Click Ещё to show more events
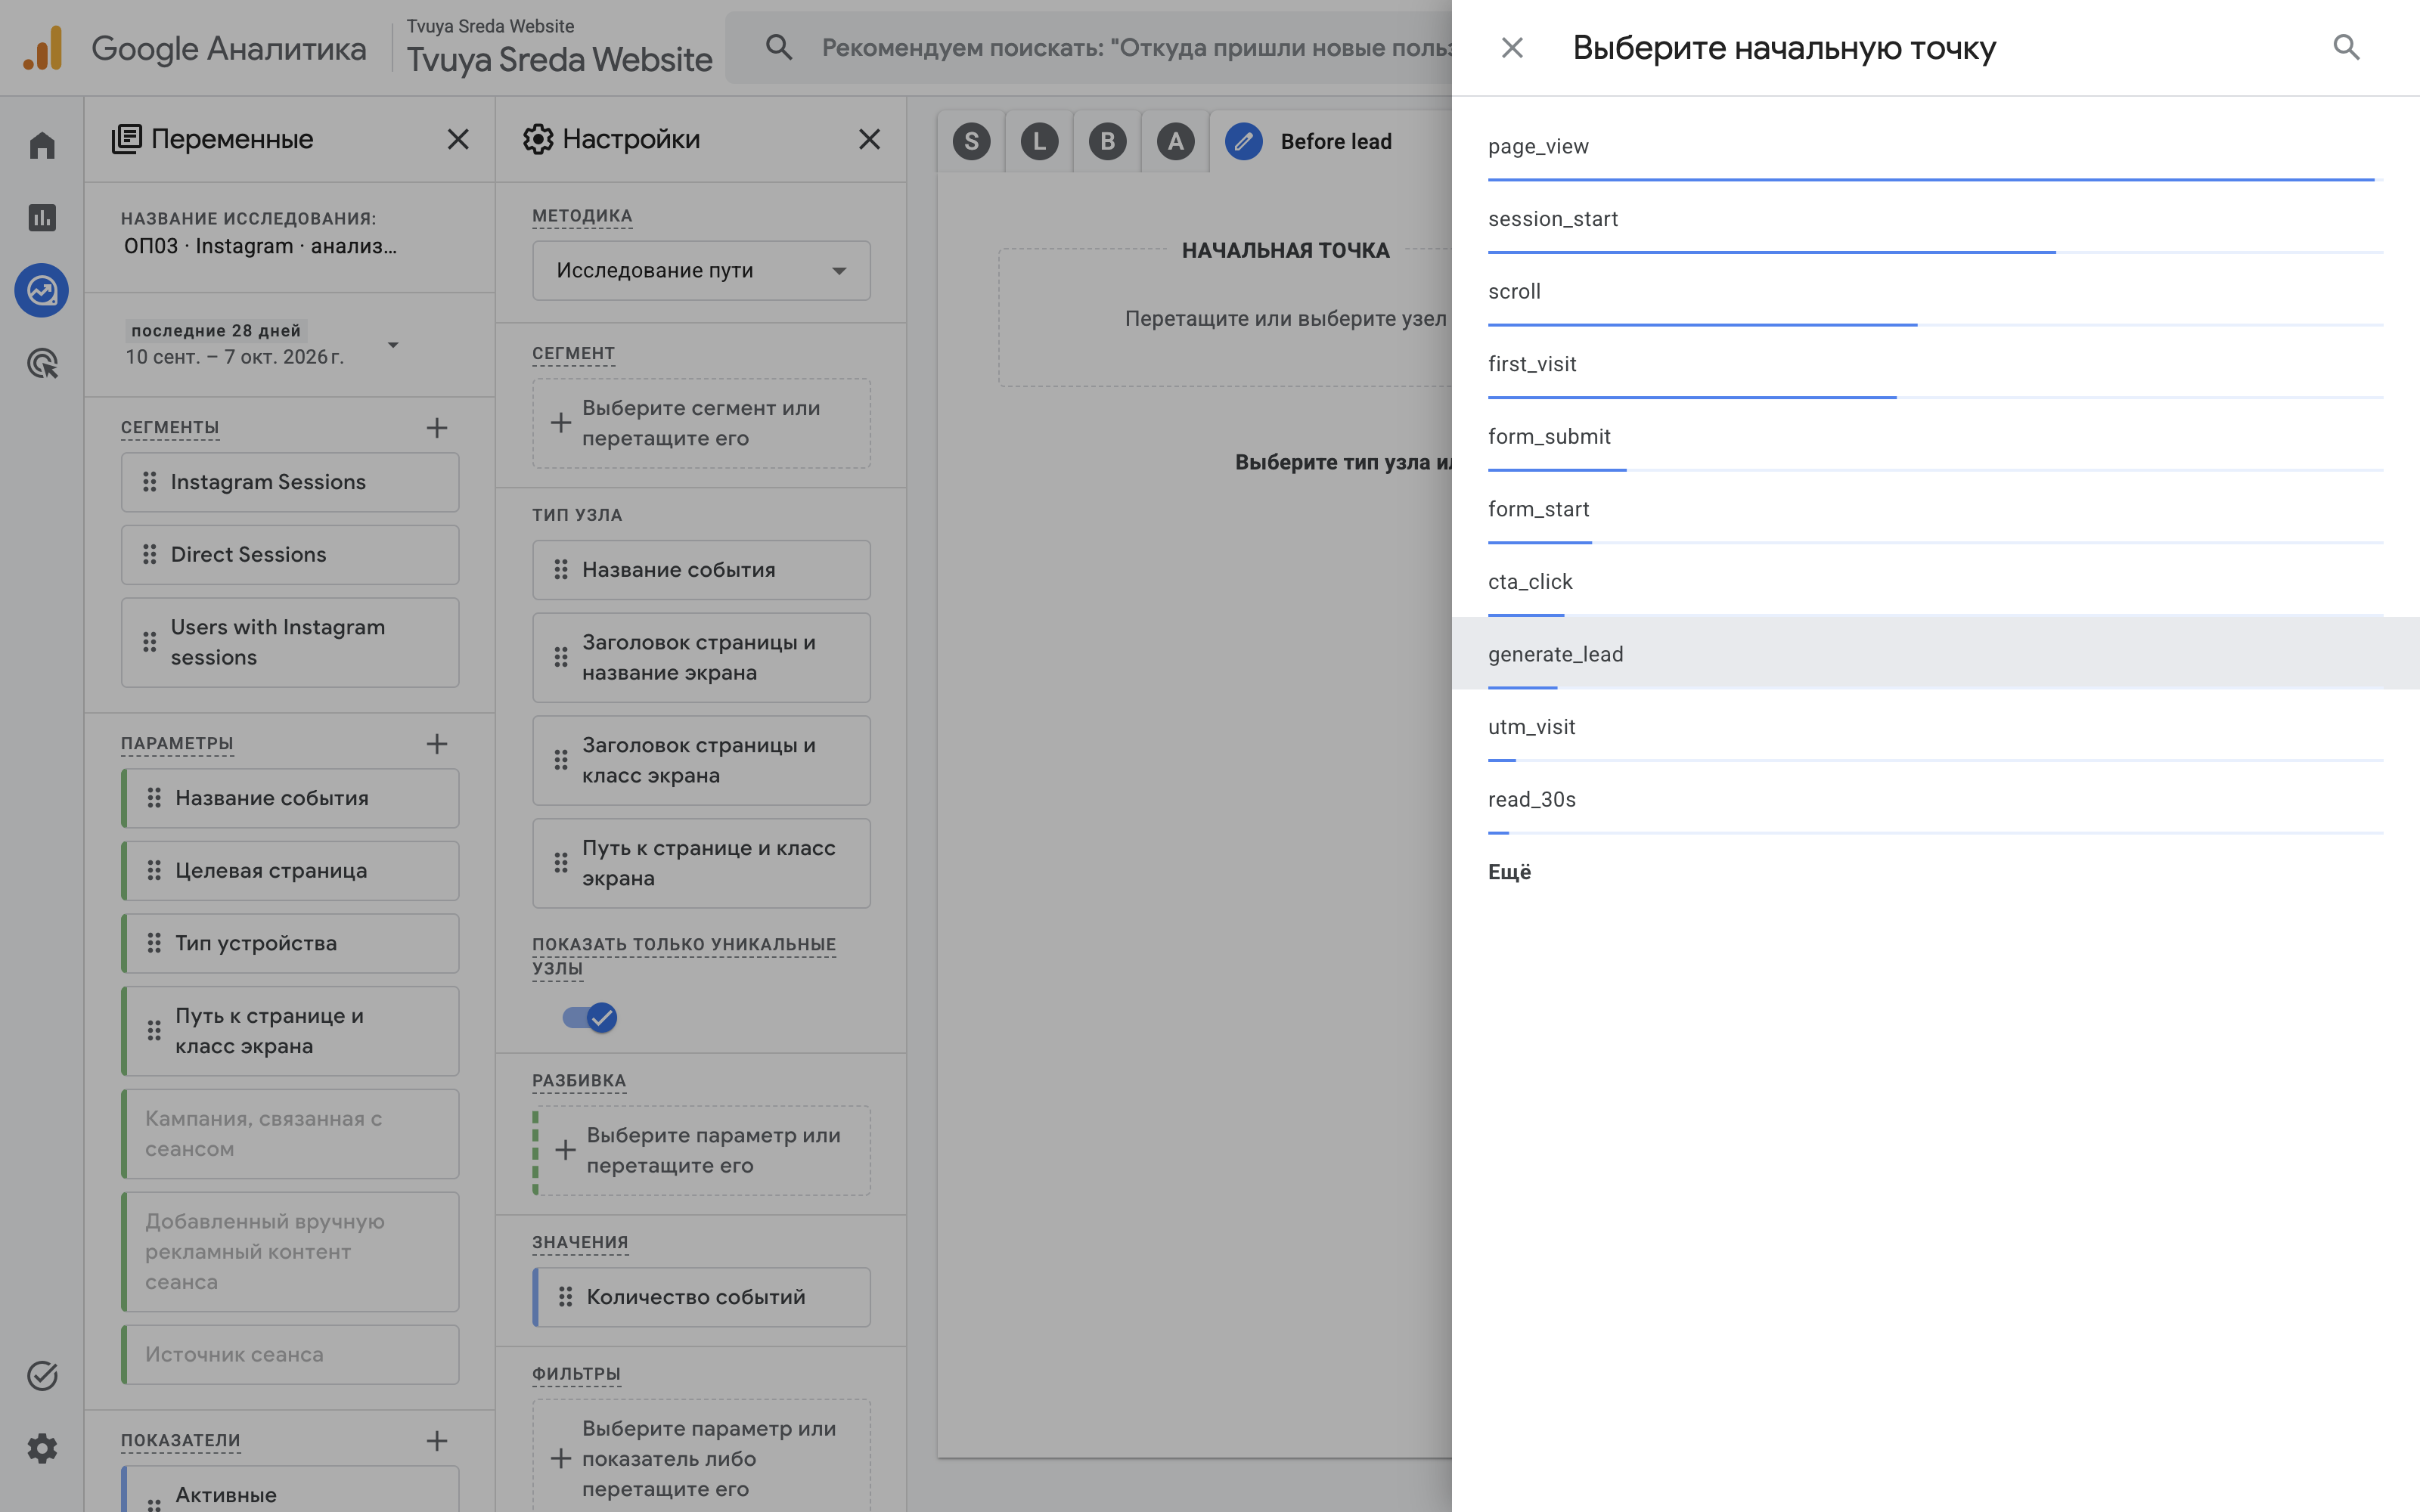This screenshot has height=1512, width=2420. (1509, 872)
